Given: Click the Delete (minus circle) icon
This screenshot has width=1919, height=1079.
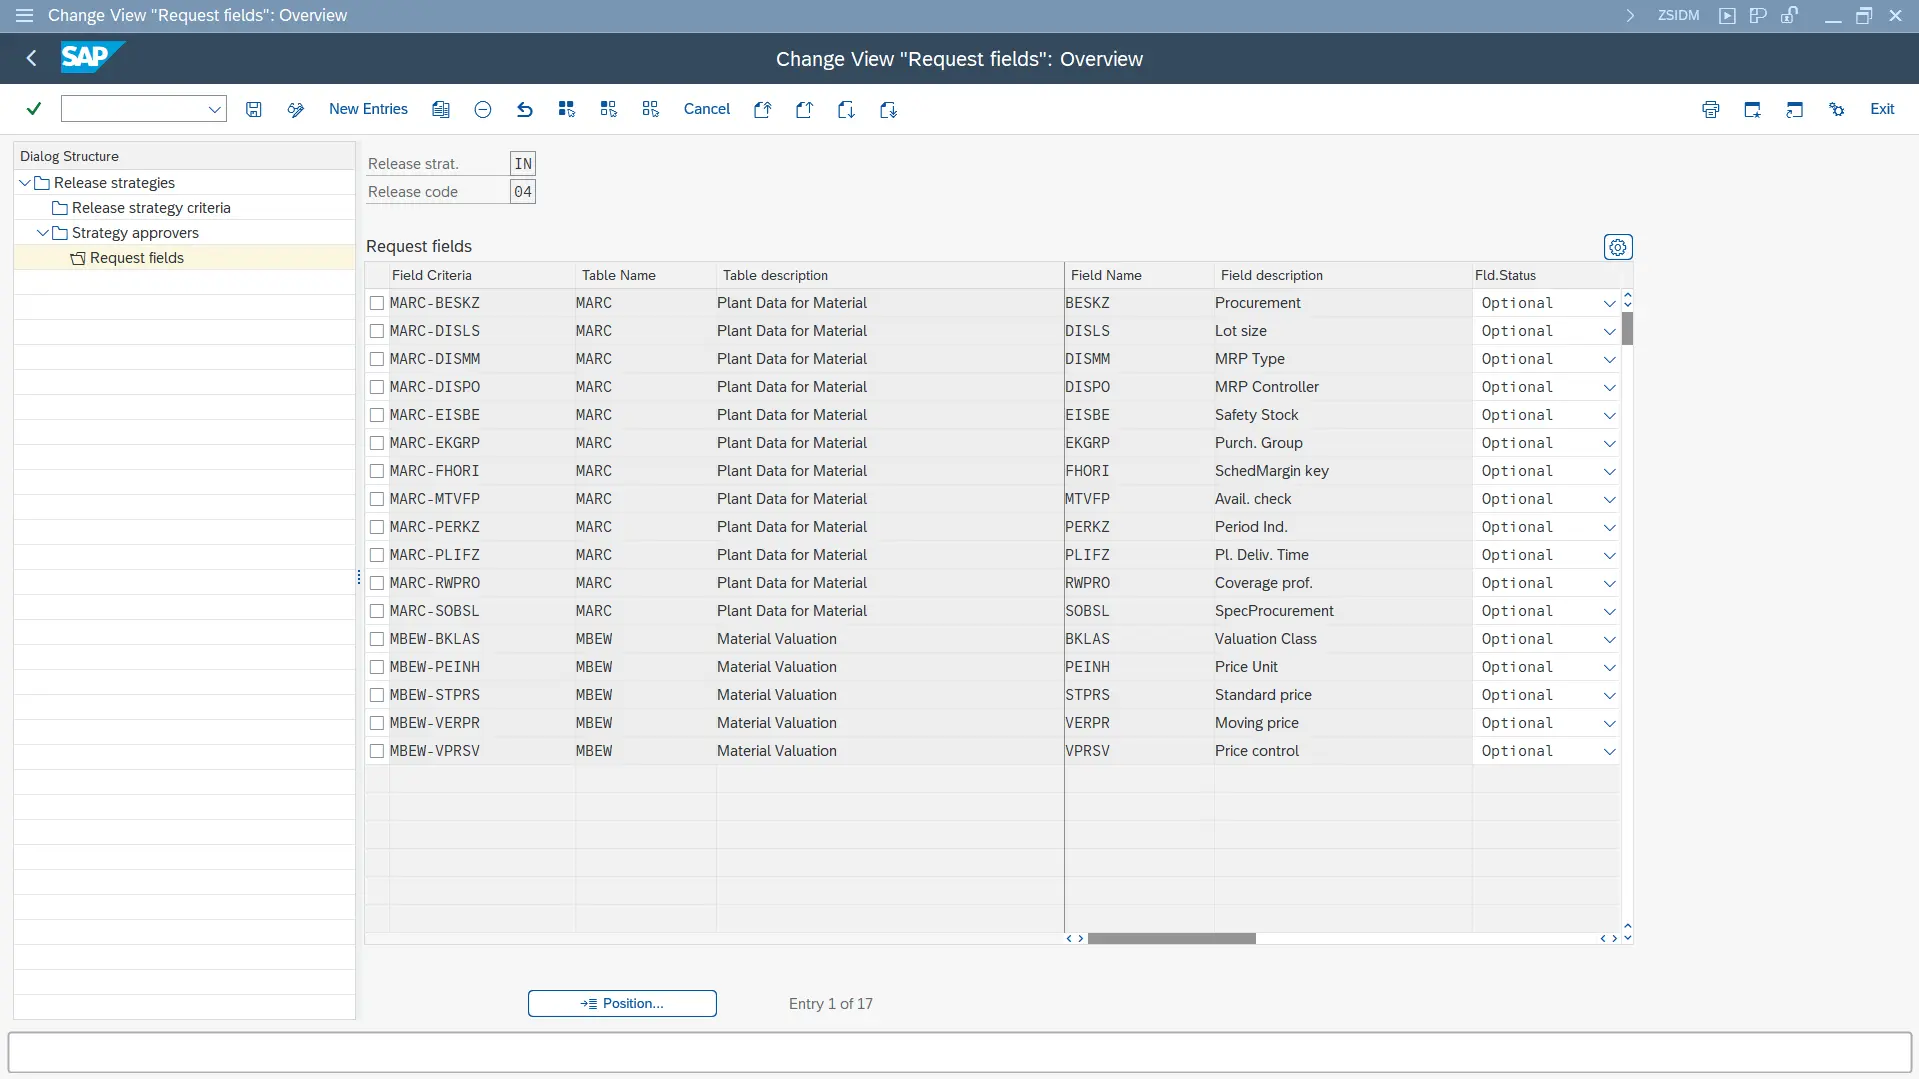Looking at the screenshot, I should click(483, 110).
